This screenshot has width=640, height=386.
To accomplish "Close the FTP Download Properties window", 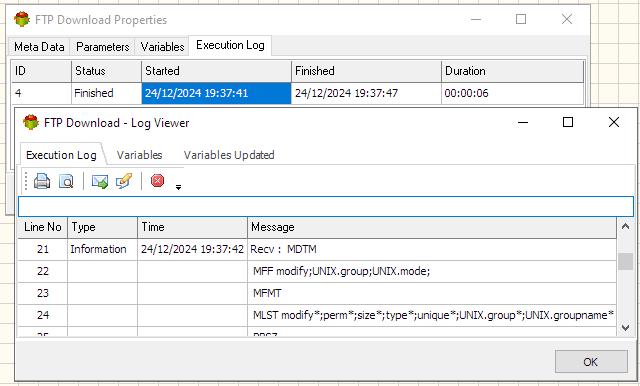I will pyautogui.click(x=567, y=19).
